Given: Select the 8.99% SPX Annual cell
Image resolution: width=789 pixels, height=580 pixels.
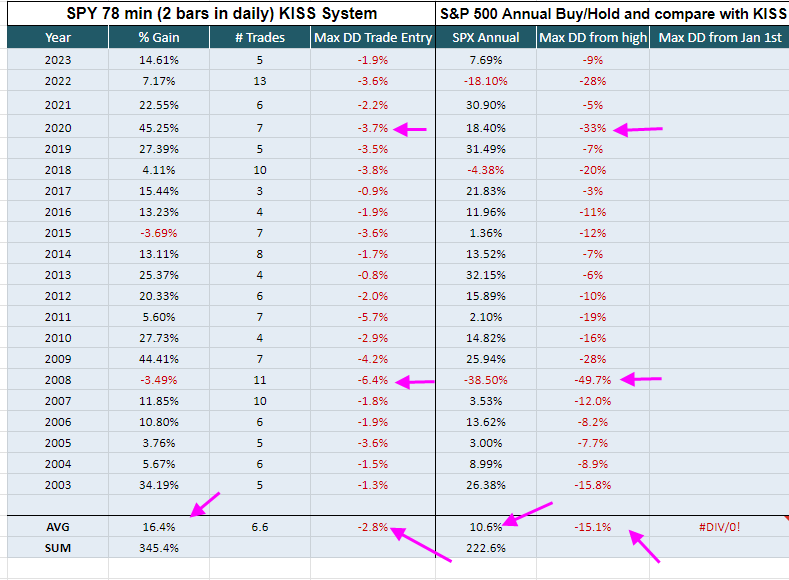Looking at the screenshot, I should pyautogui.click(x=486, y=464).
